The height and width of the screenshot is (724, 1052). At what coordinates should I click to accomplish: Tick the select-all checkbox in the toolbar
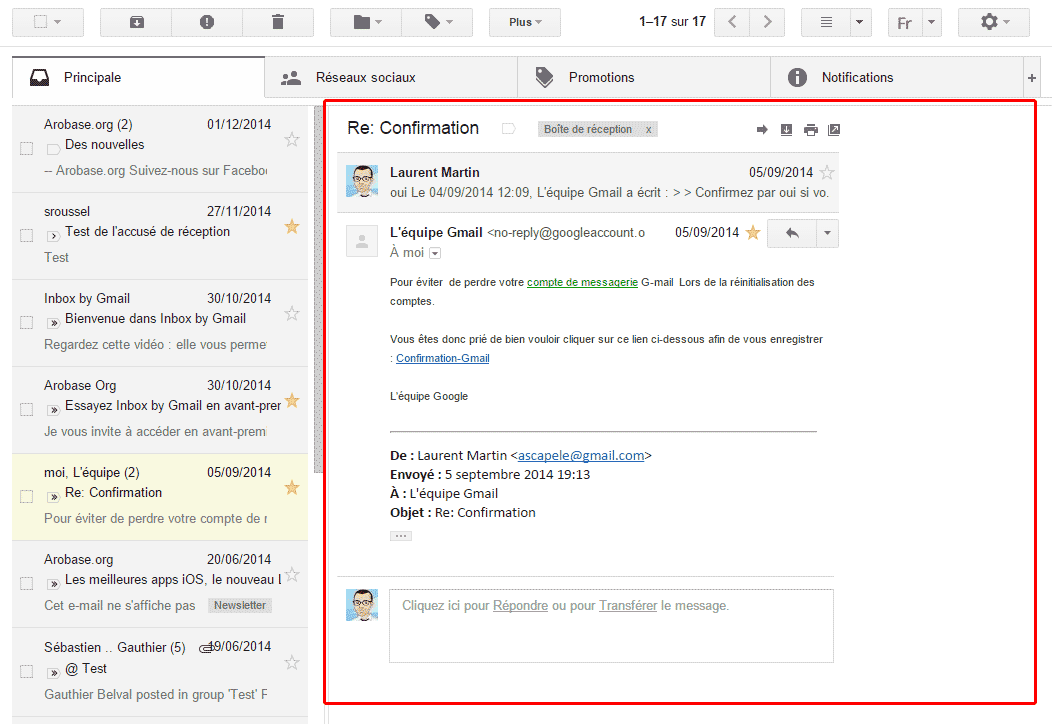(40, 21)
